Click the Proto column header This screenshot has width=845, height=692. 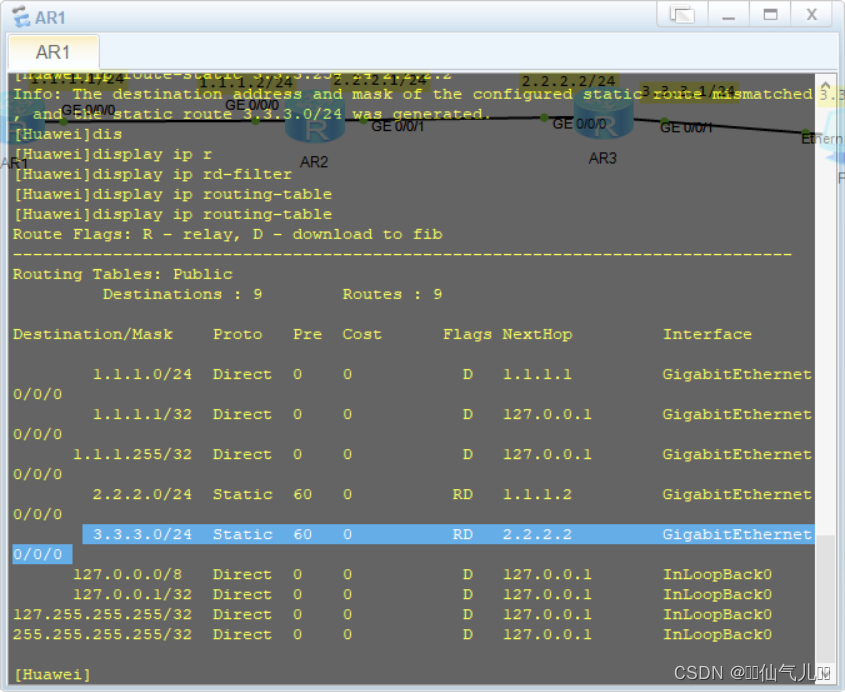[238, 334]
